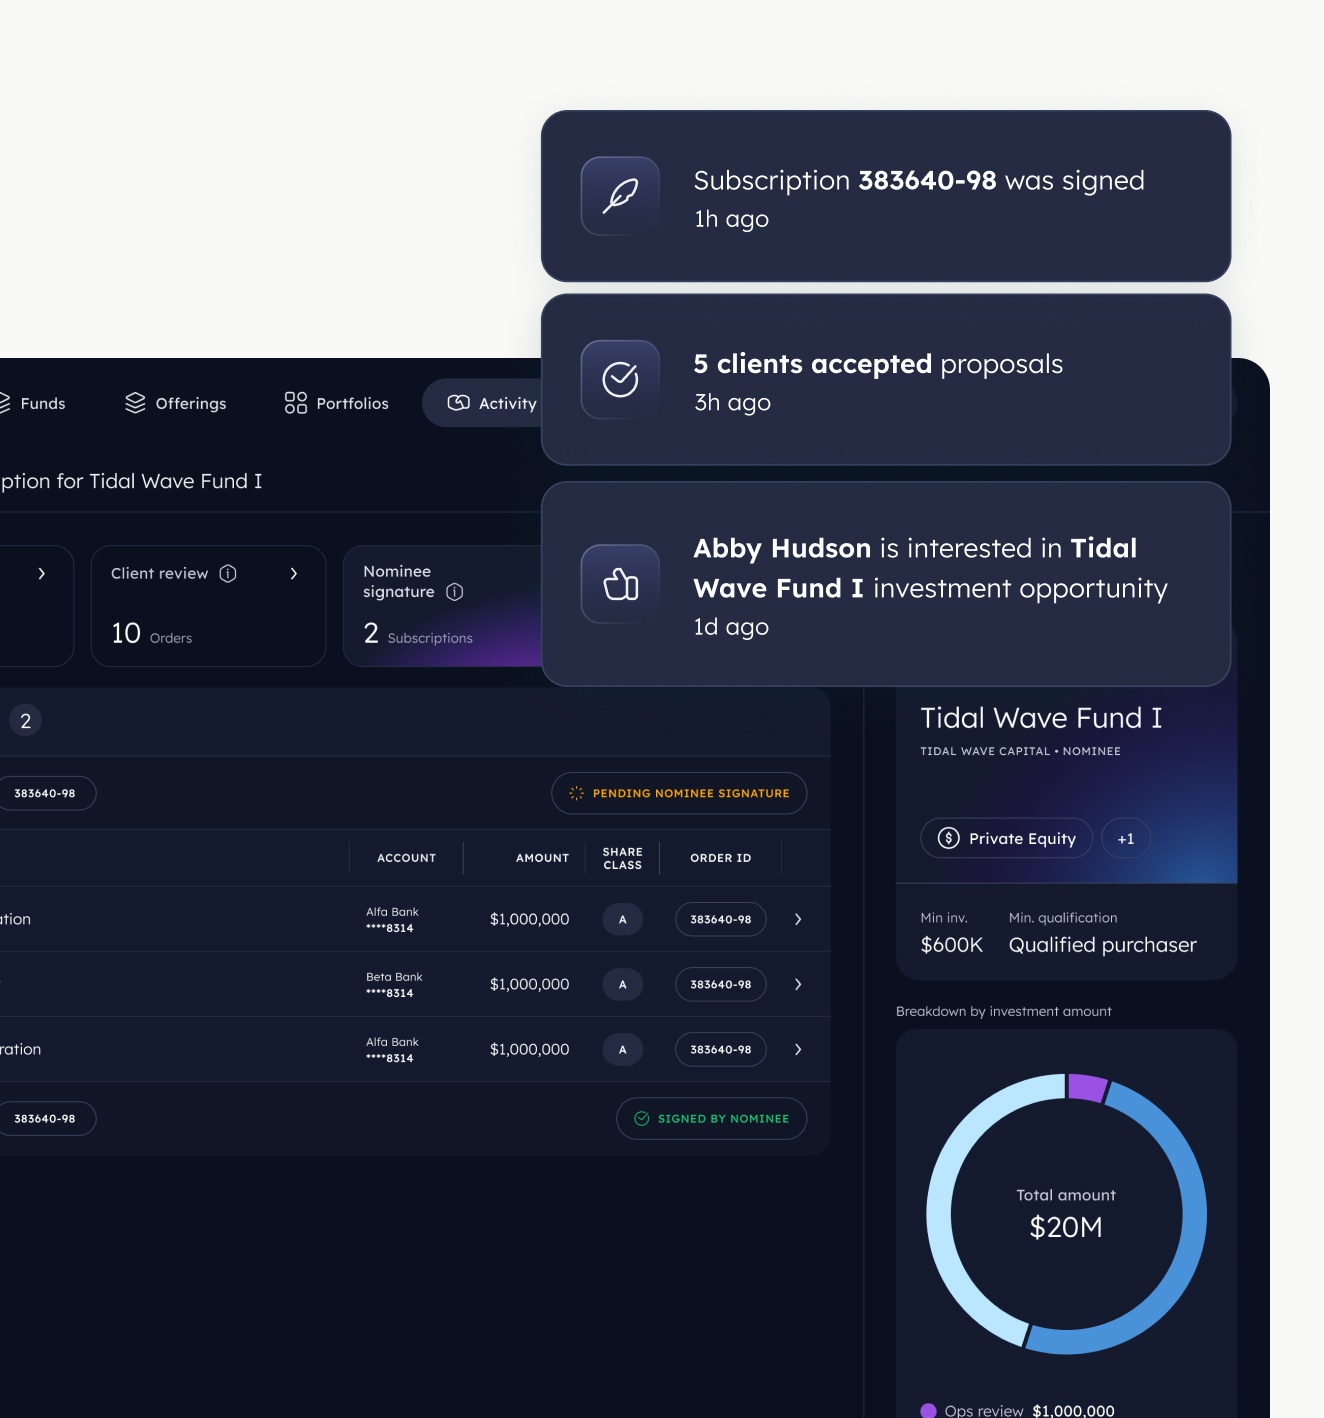Click the Client review info icon
Image resolution: width=1324 pixels, height=1418 pixels.
tap(228, 573)
